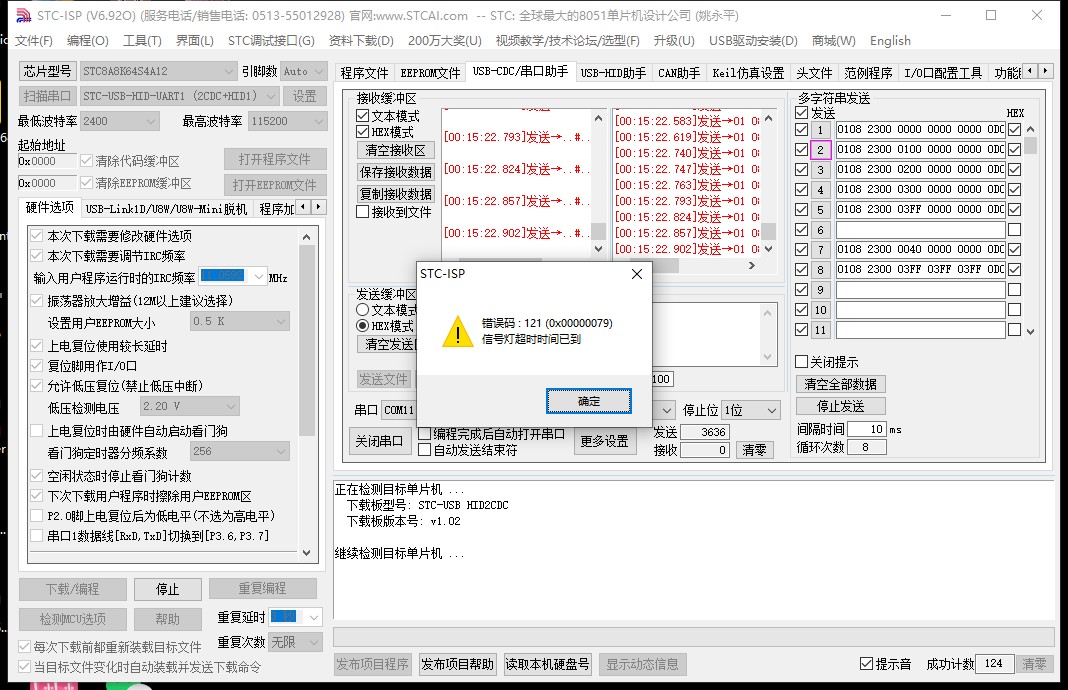The width and height of the screenshot is (1068, 690).
Task: Toggle 自动发送结束符 checkbox
Action: pos(424,450)
